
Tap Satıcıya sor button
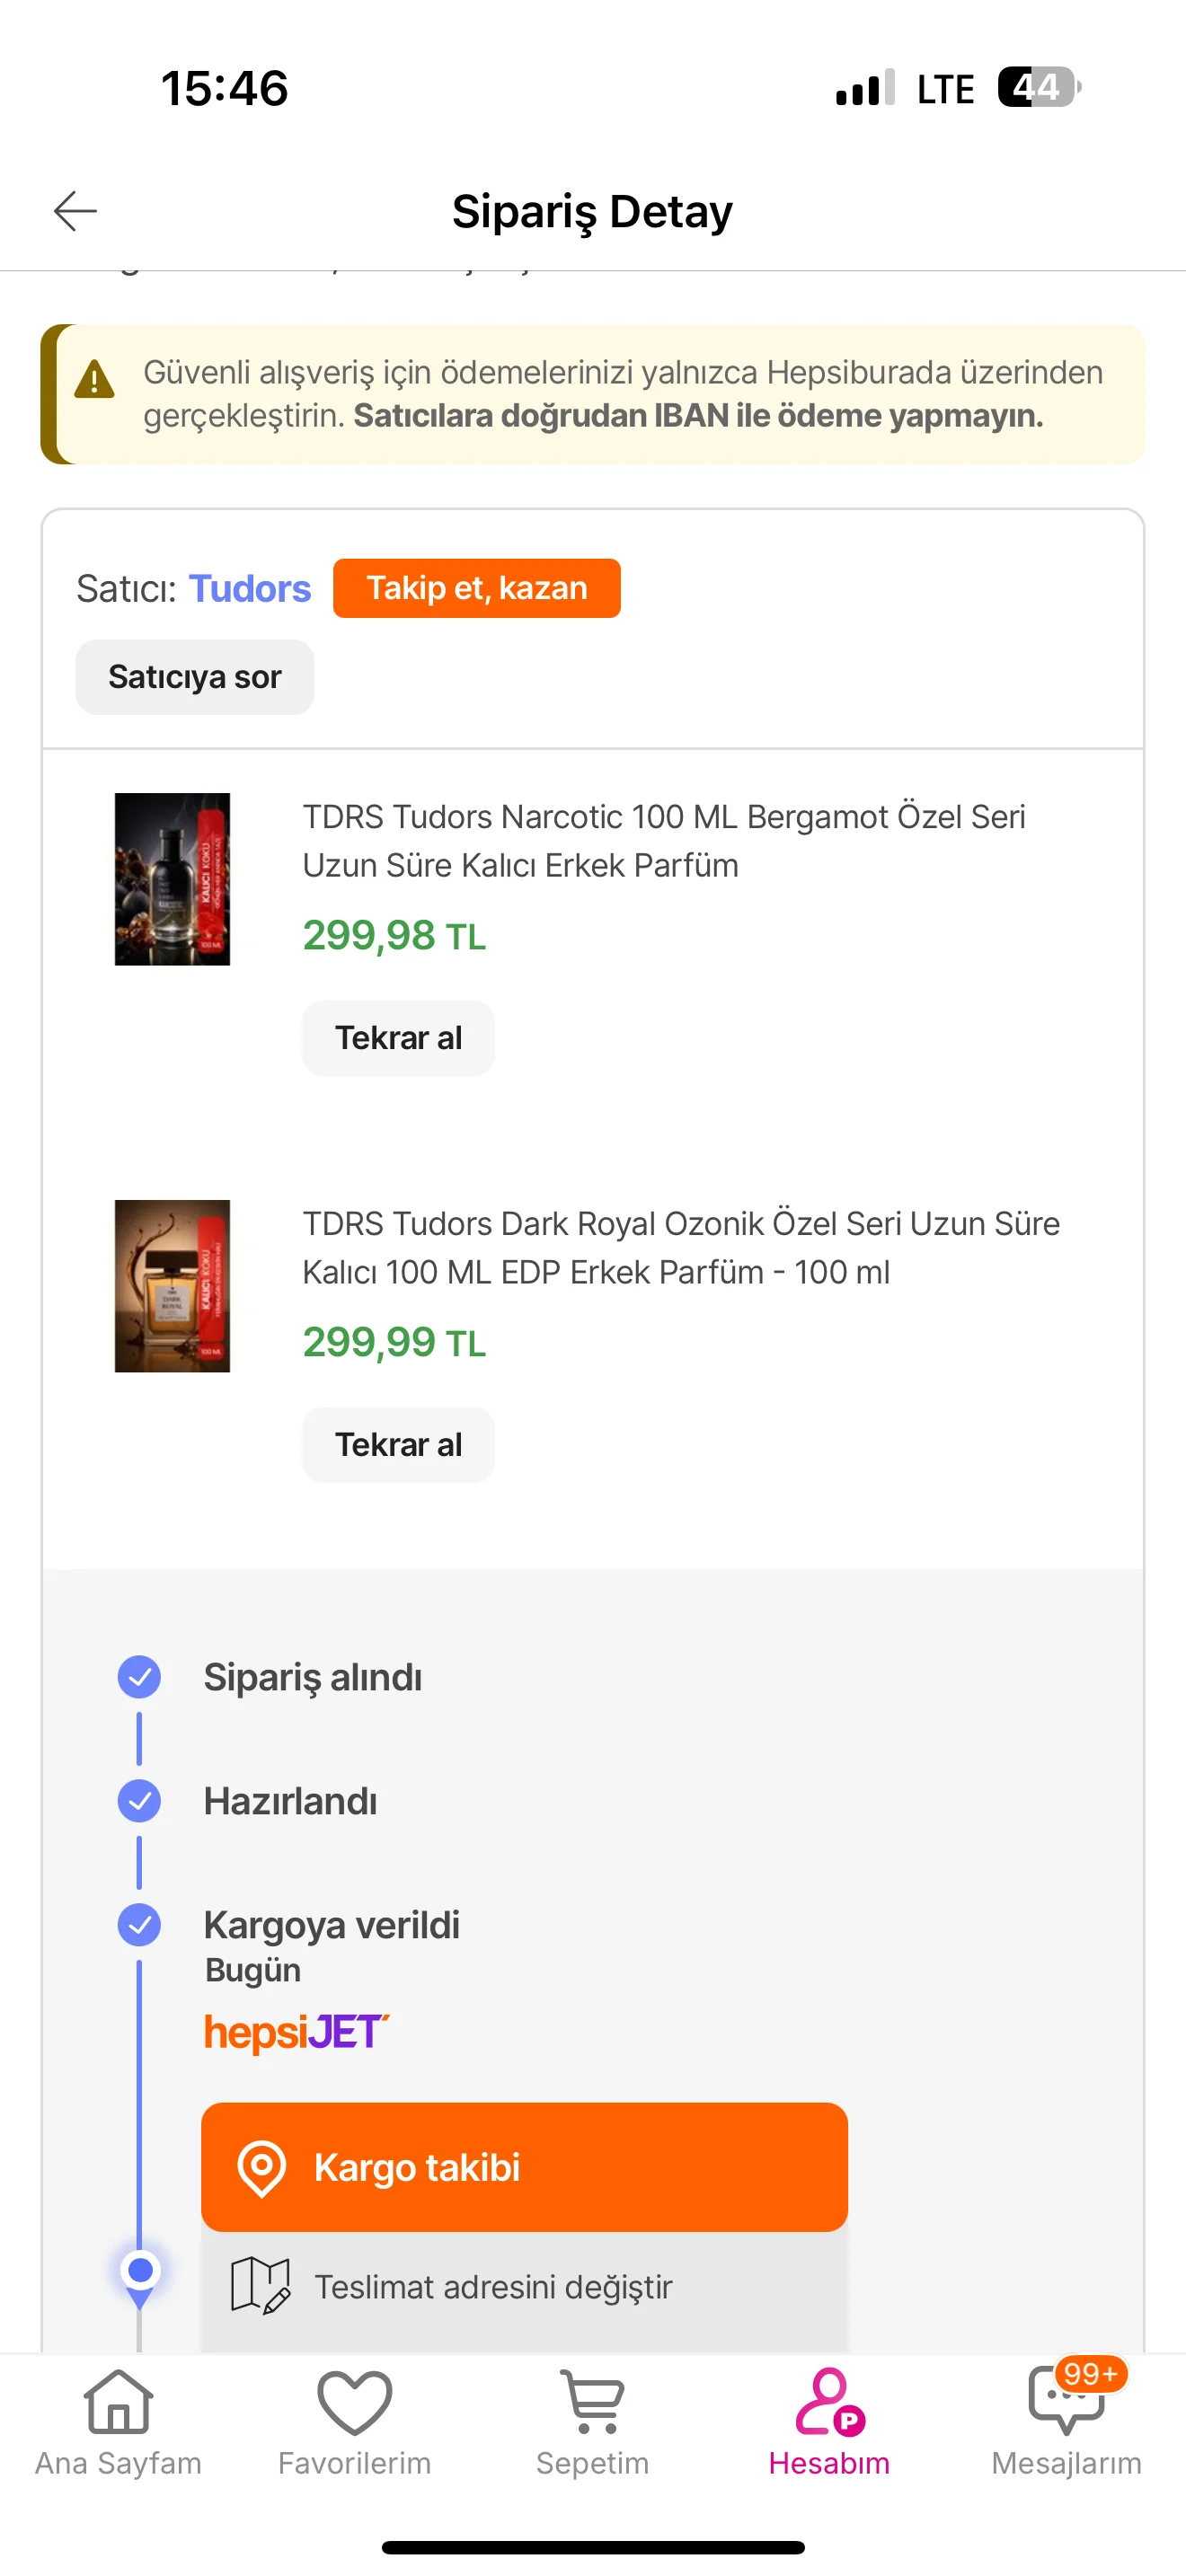click(195, 677)
